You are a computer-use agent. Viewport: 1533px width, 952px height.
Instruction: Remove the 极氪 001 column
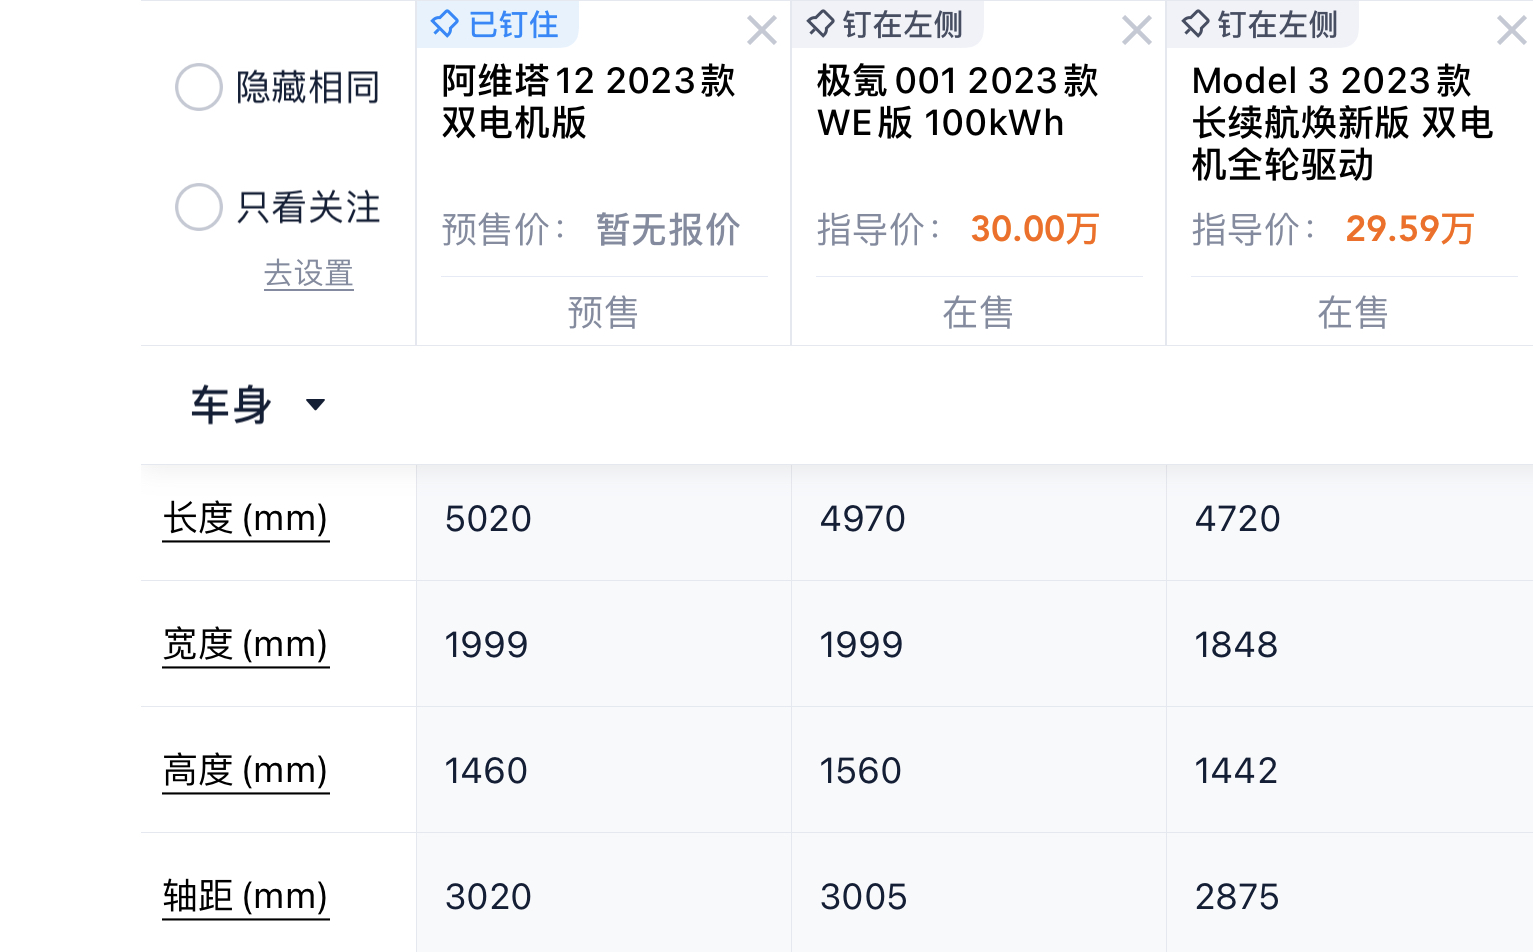[1136, 31]
